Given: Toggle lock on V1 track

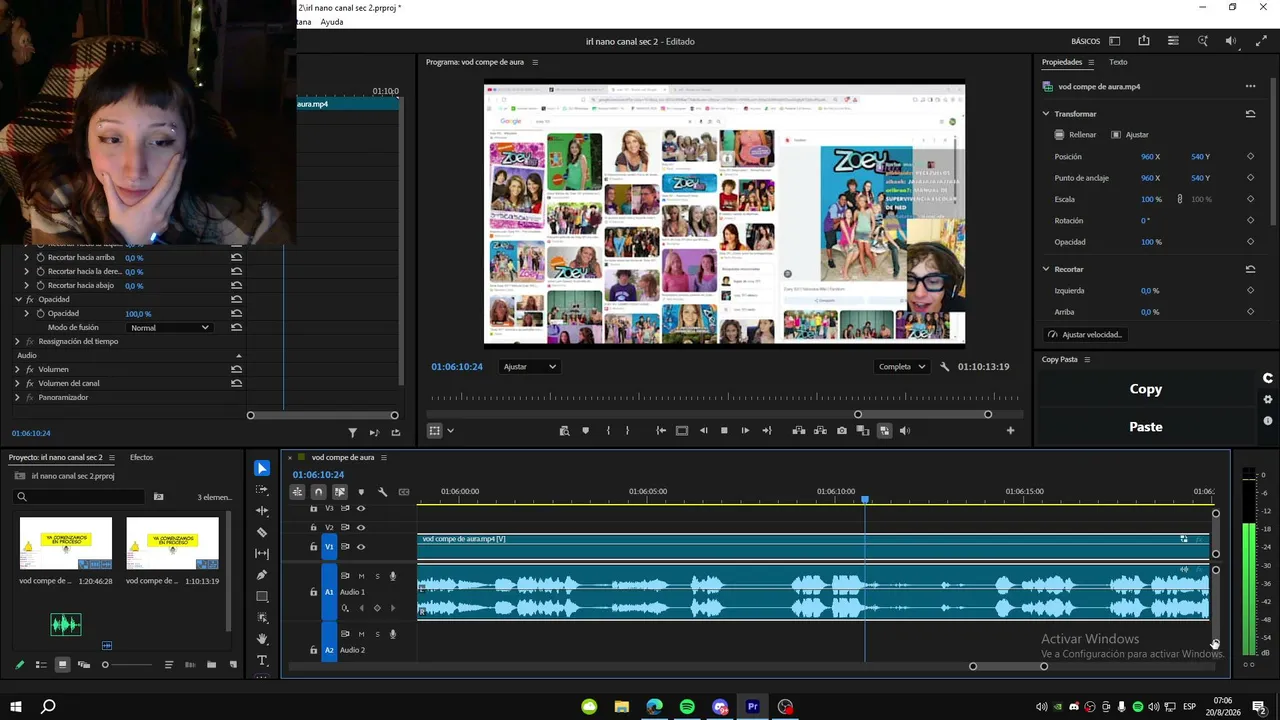Looking at the screenshot, I should (313, 547).
